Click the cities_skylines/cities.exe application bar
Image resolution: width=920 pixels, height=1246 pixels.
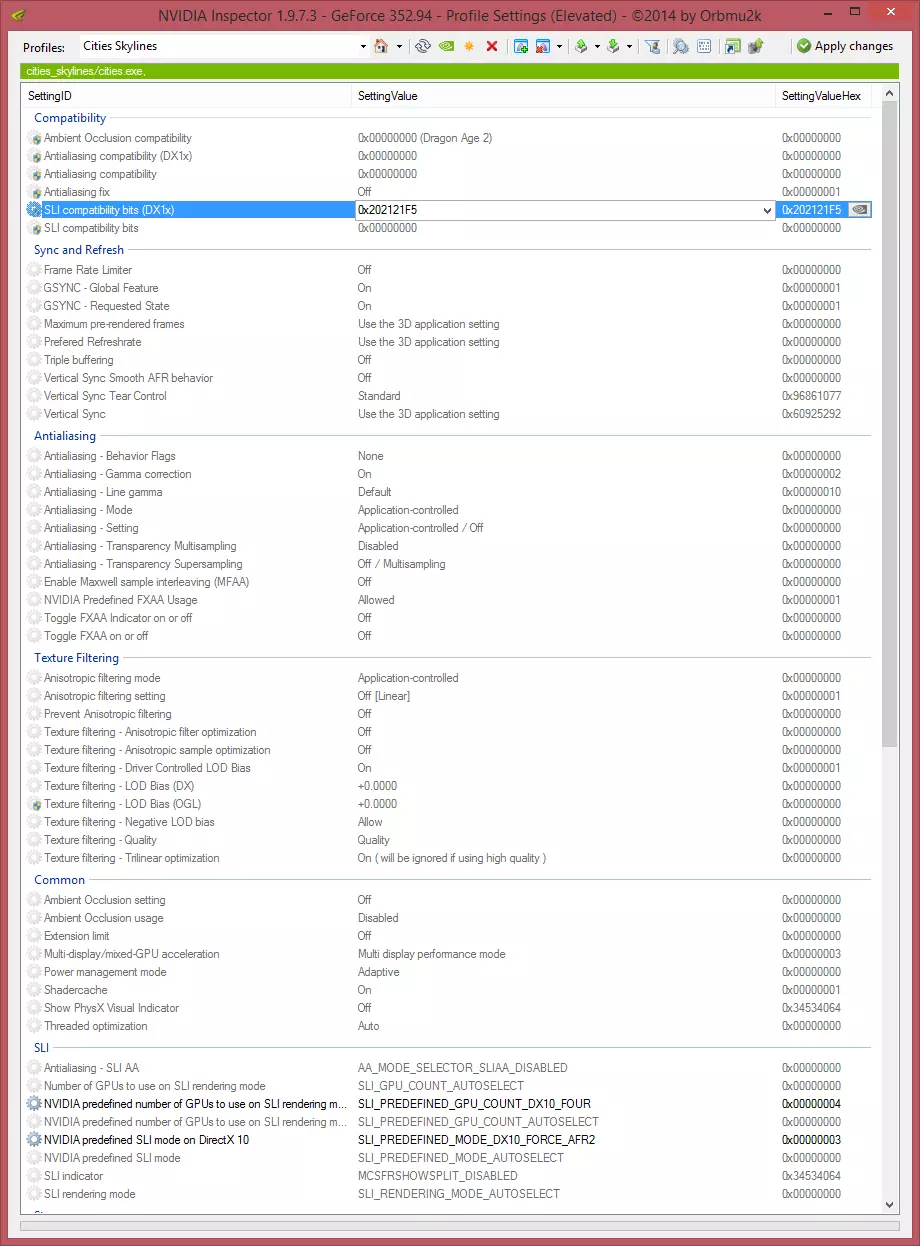pos(458,72)
